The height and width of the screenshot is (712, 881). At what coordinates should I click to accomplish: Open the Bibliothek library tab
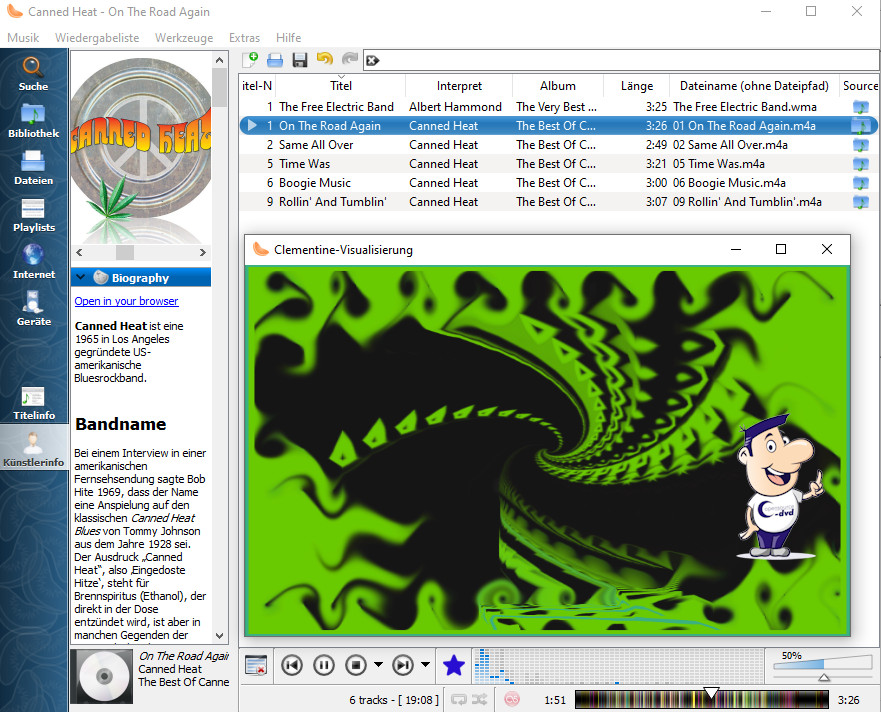33,121
